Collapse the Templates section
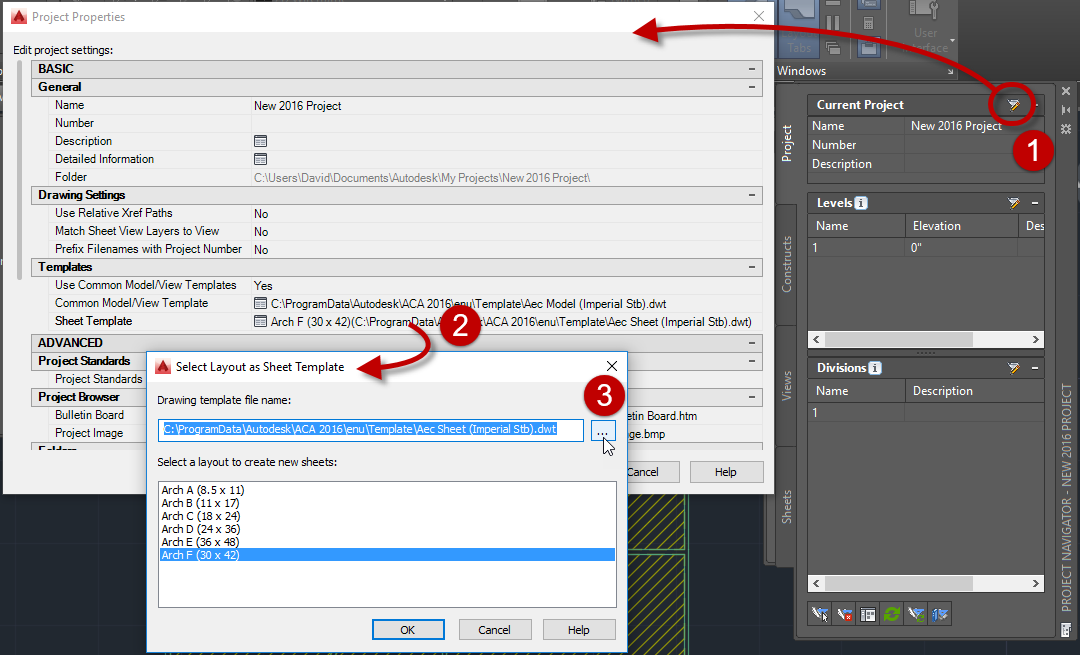This screenshot has height=655, width=1080. pyautogui.click(x=752, y=267)
